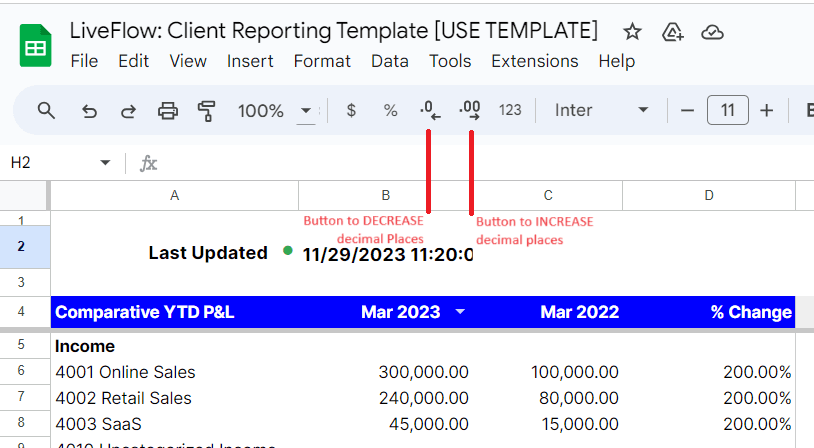Select row 4 header
The width and height of the screenshot is (814, 448).
[24, 311]
